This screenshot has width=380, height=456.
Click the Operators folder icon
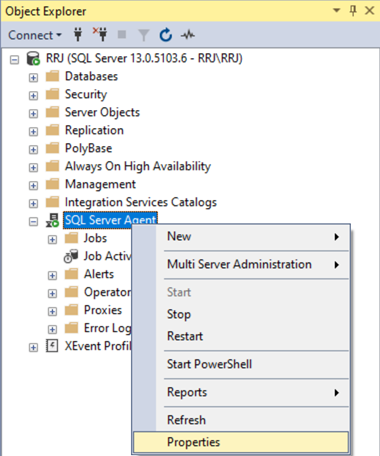[71, 292]
